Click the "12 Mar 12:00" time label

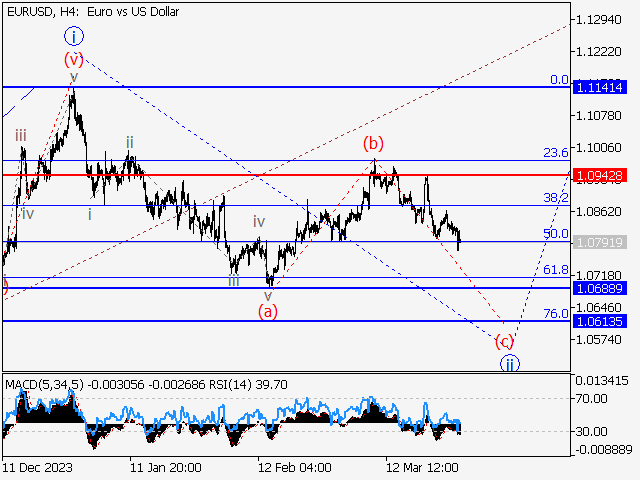[422, 467]
